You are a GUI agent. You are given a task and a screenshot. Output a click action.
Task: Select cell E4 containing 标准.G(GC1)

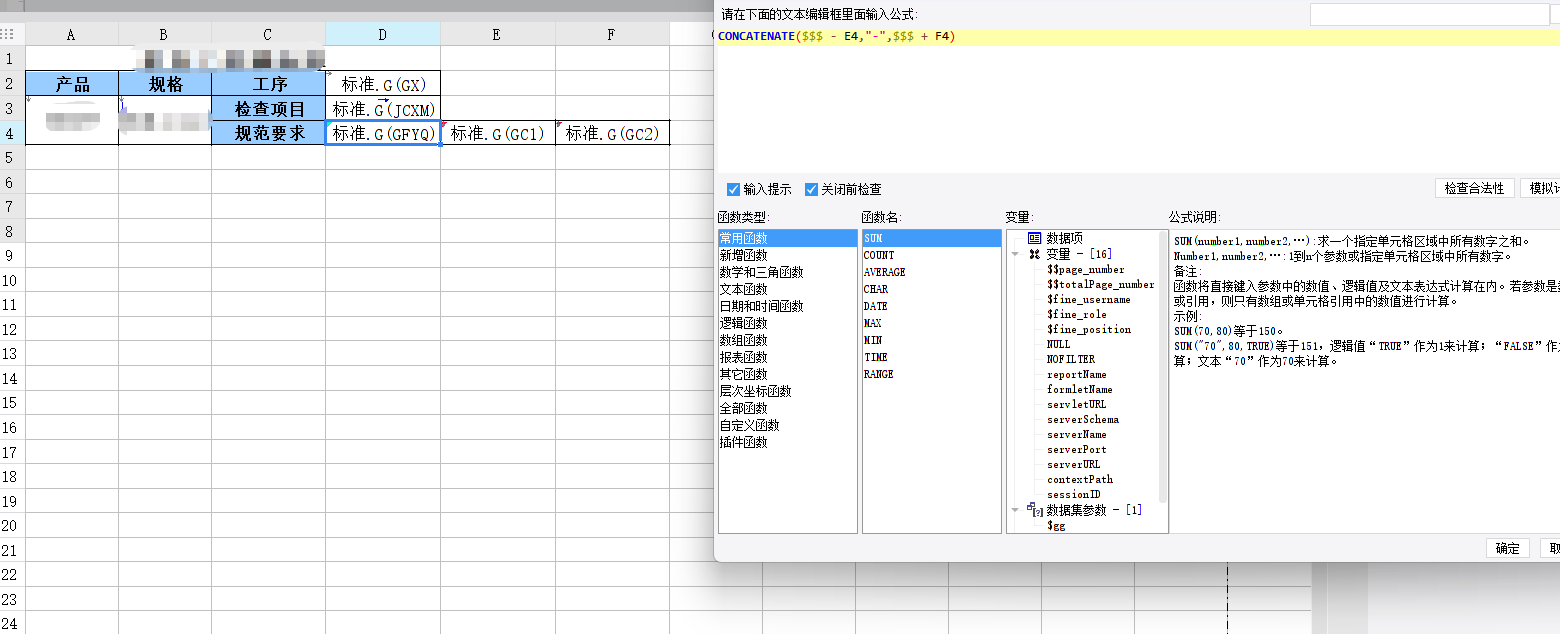497,133
